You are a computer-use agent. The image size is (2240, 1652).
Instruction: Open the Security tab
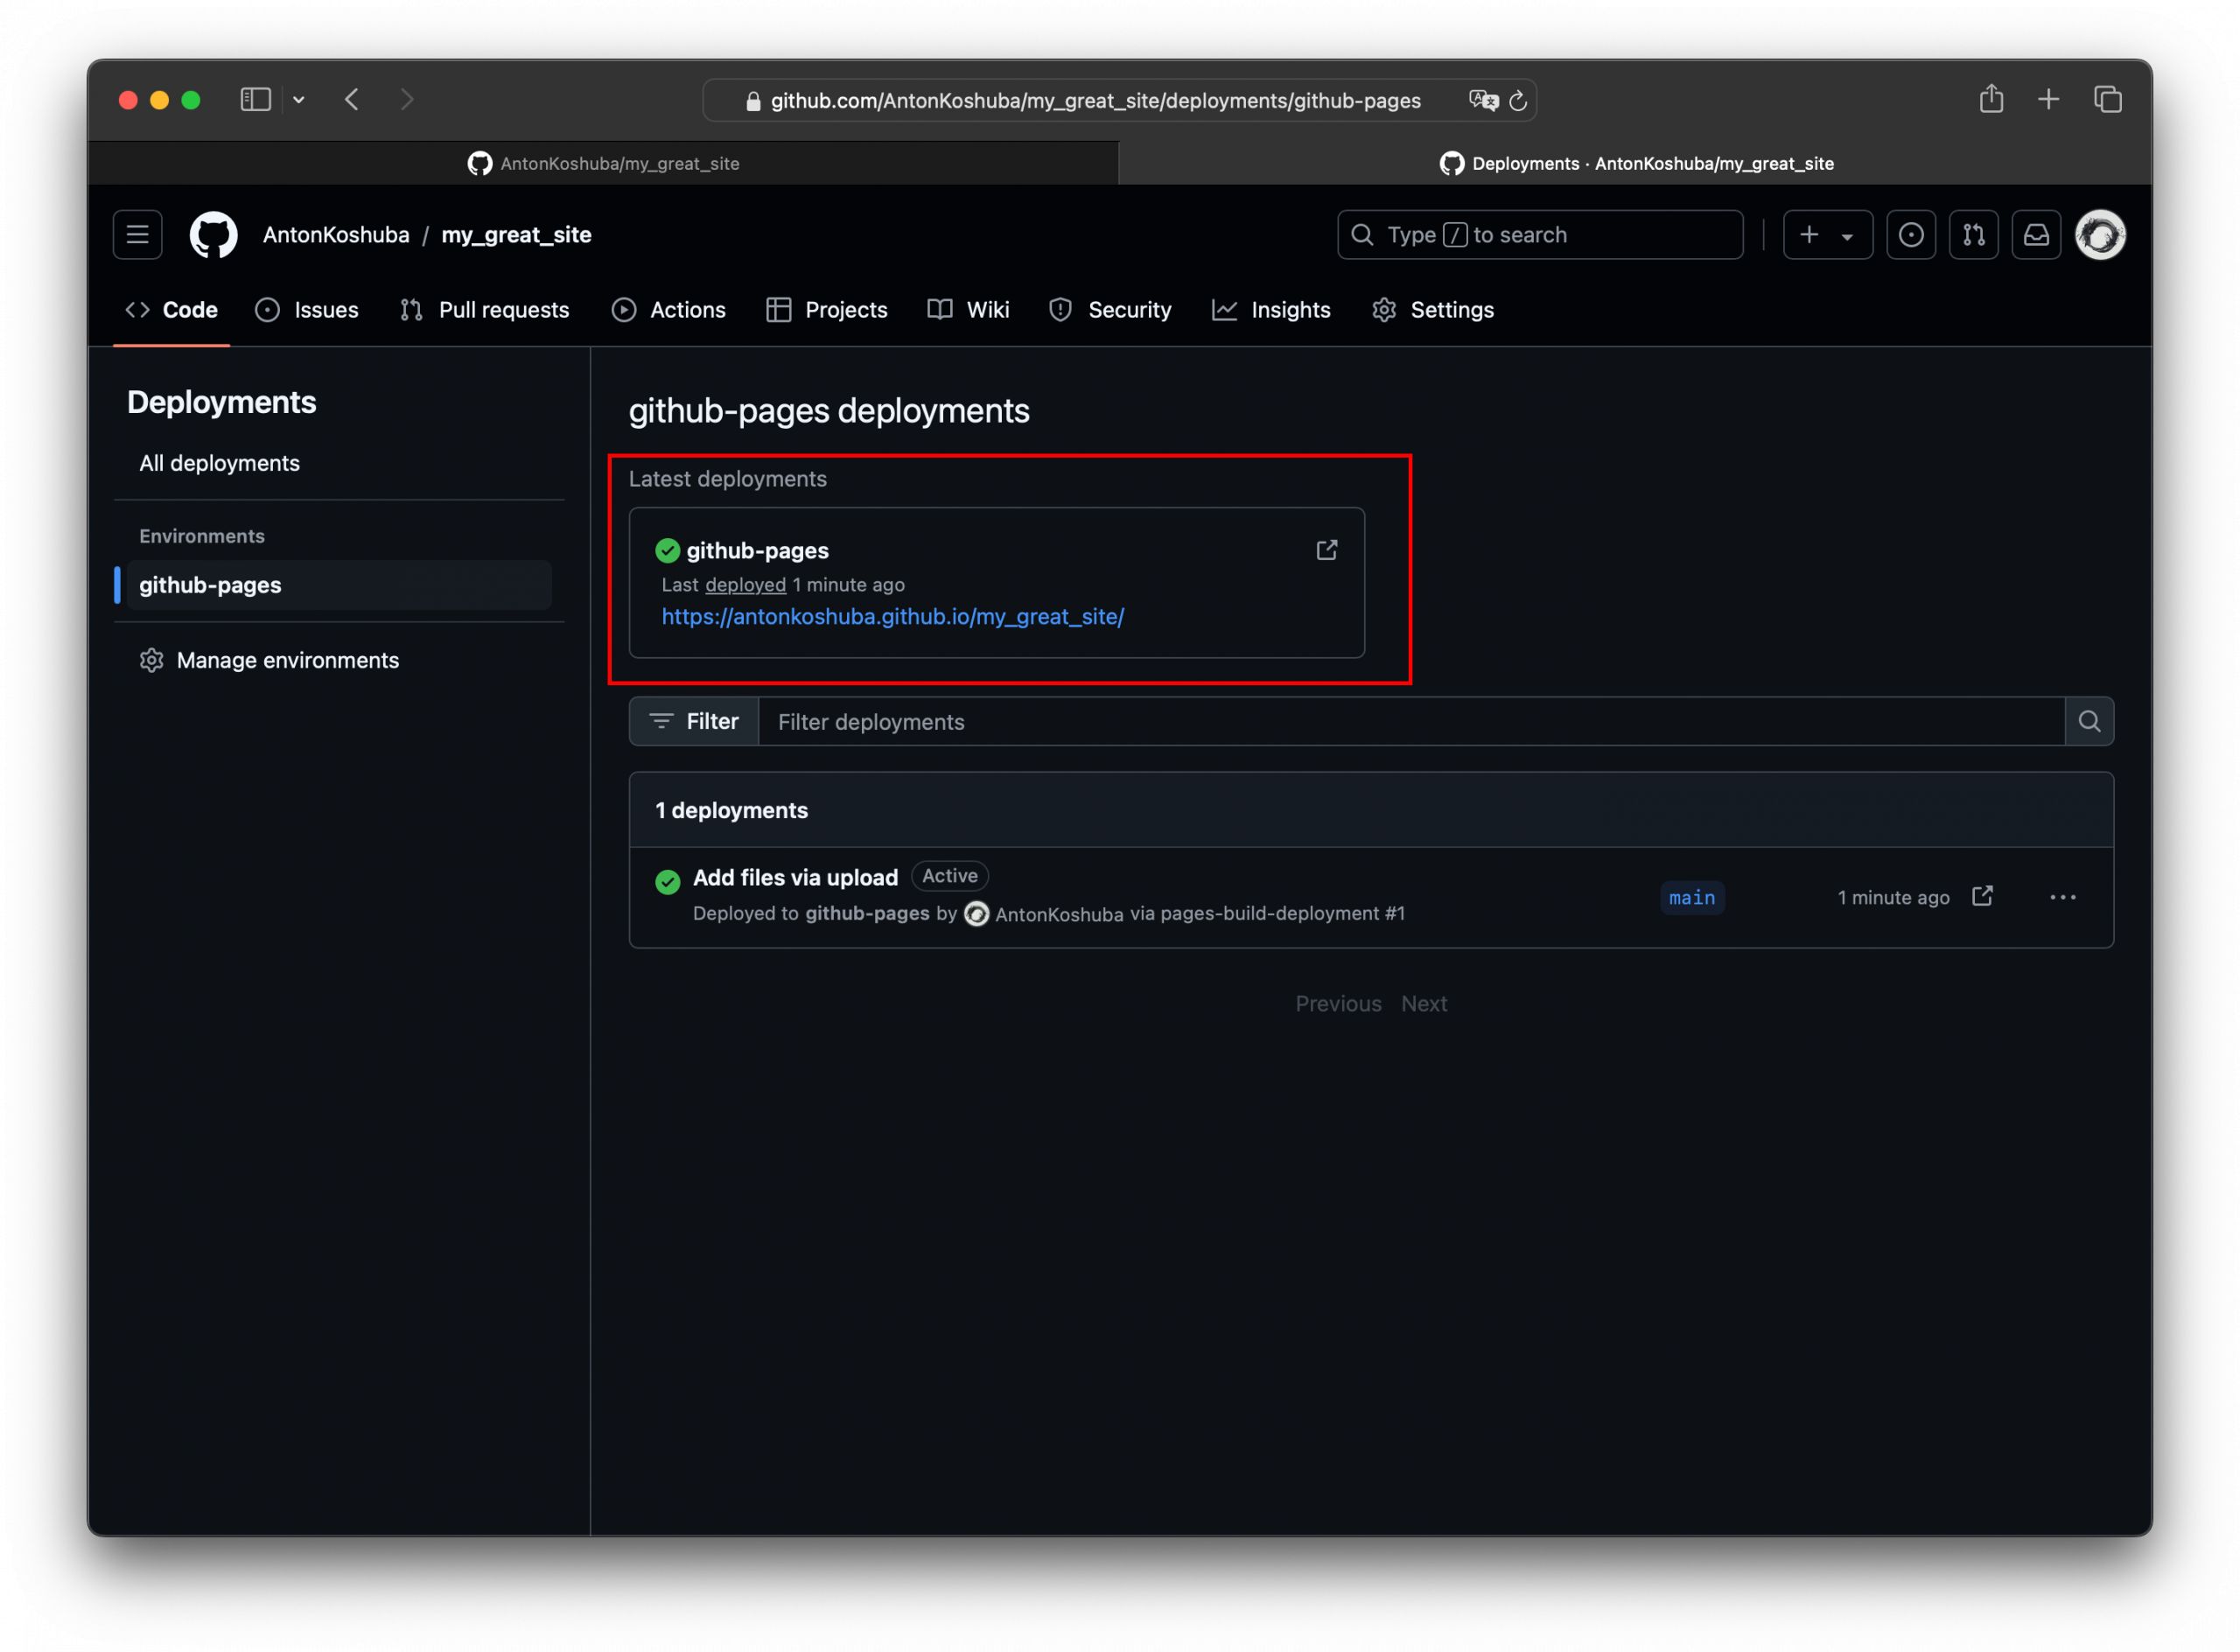pyautogui.click(x=1110, y=310)
